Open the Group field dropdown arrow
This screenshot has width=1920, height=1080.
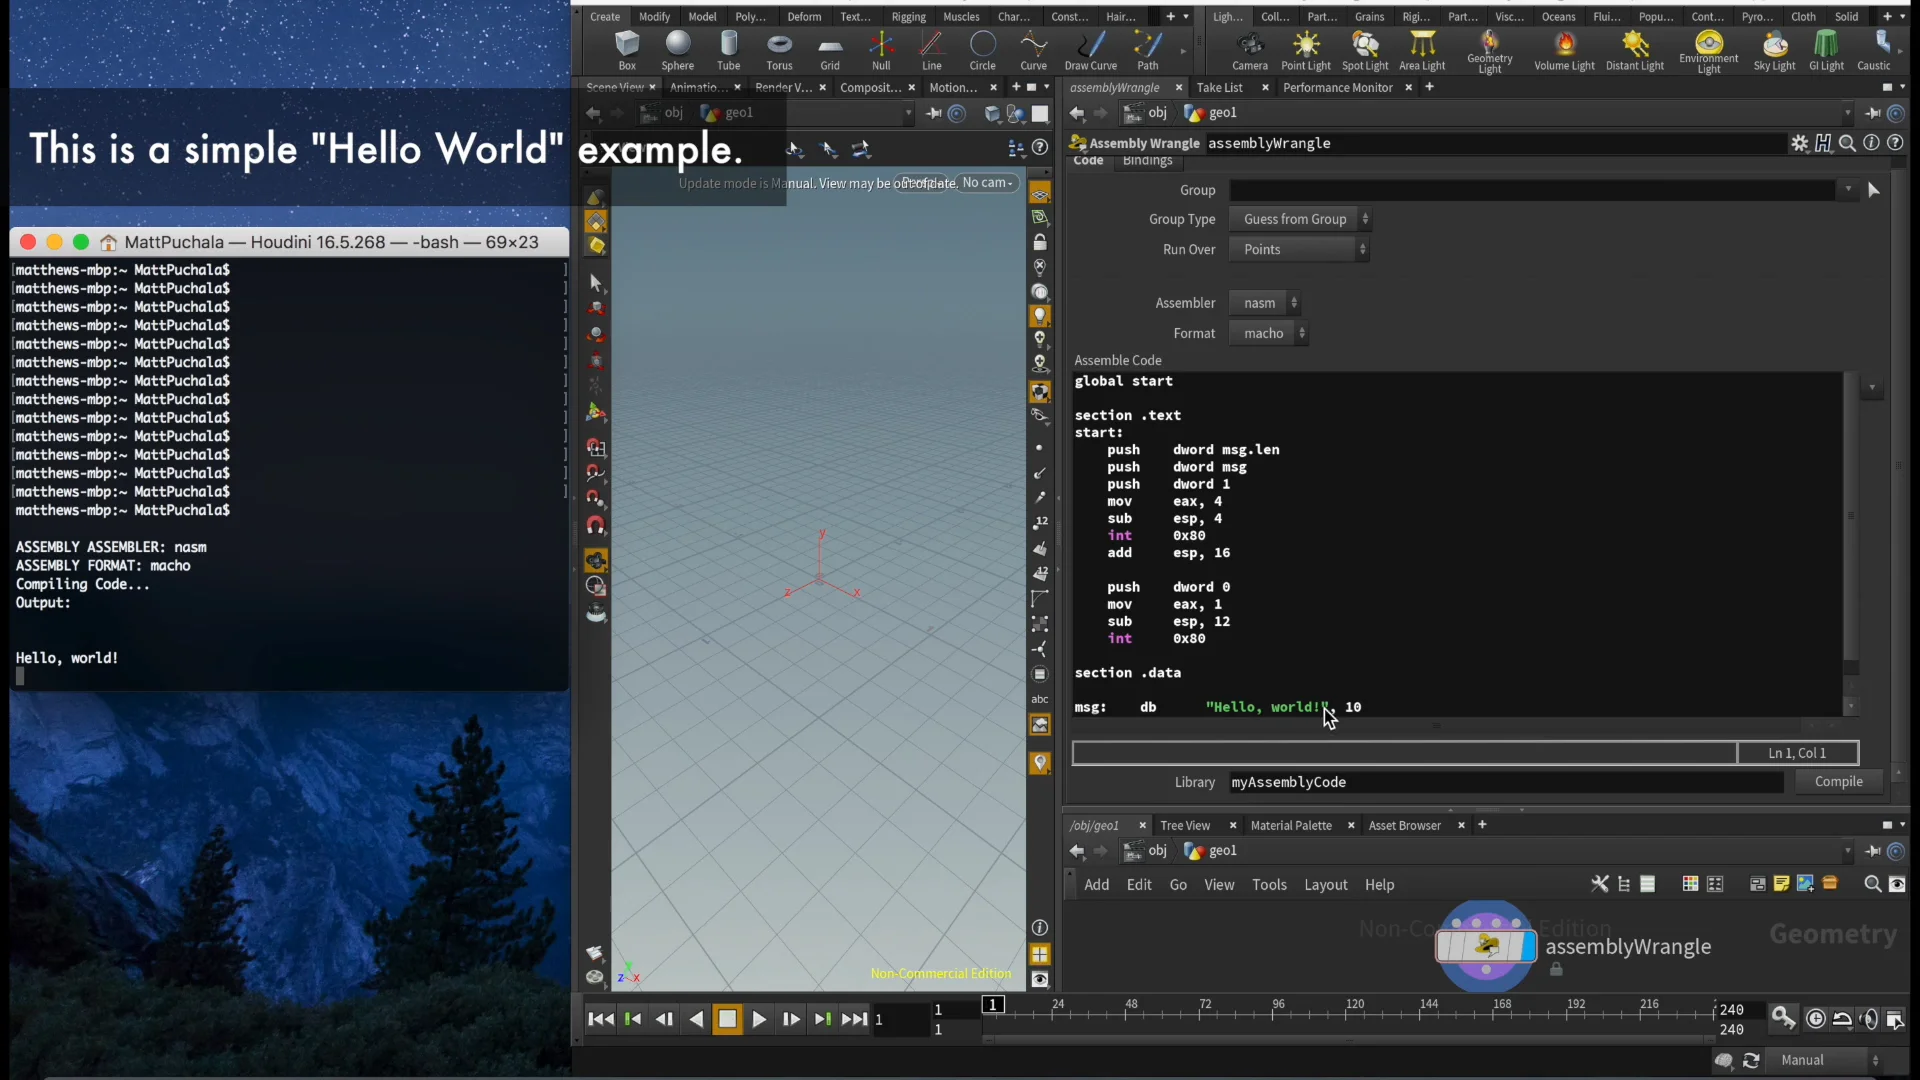1849,189
